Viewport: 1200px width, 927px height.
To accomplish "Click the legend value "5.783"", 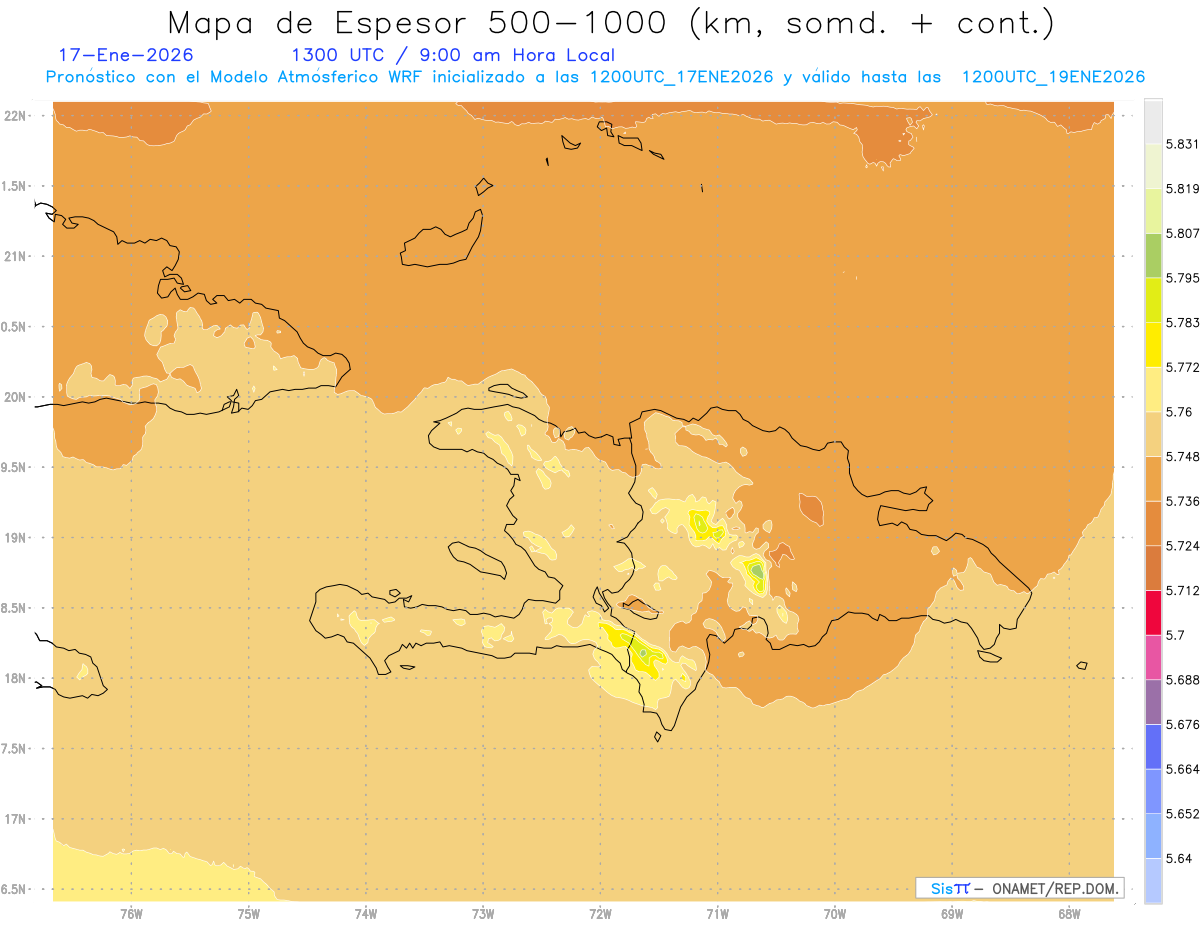I will coord(1182,322).
